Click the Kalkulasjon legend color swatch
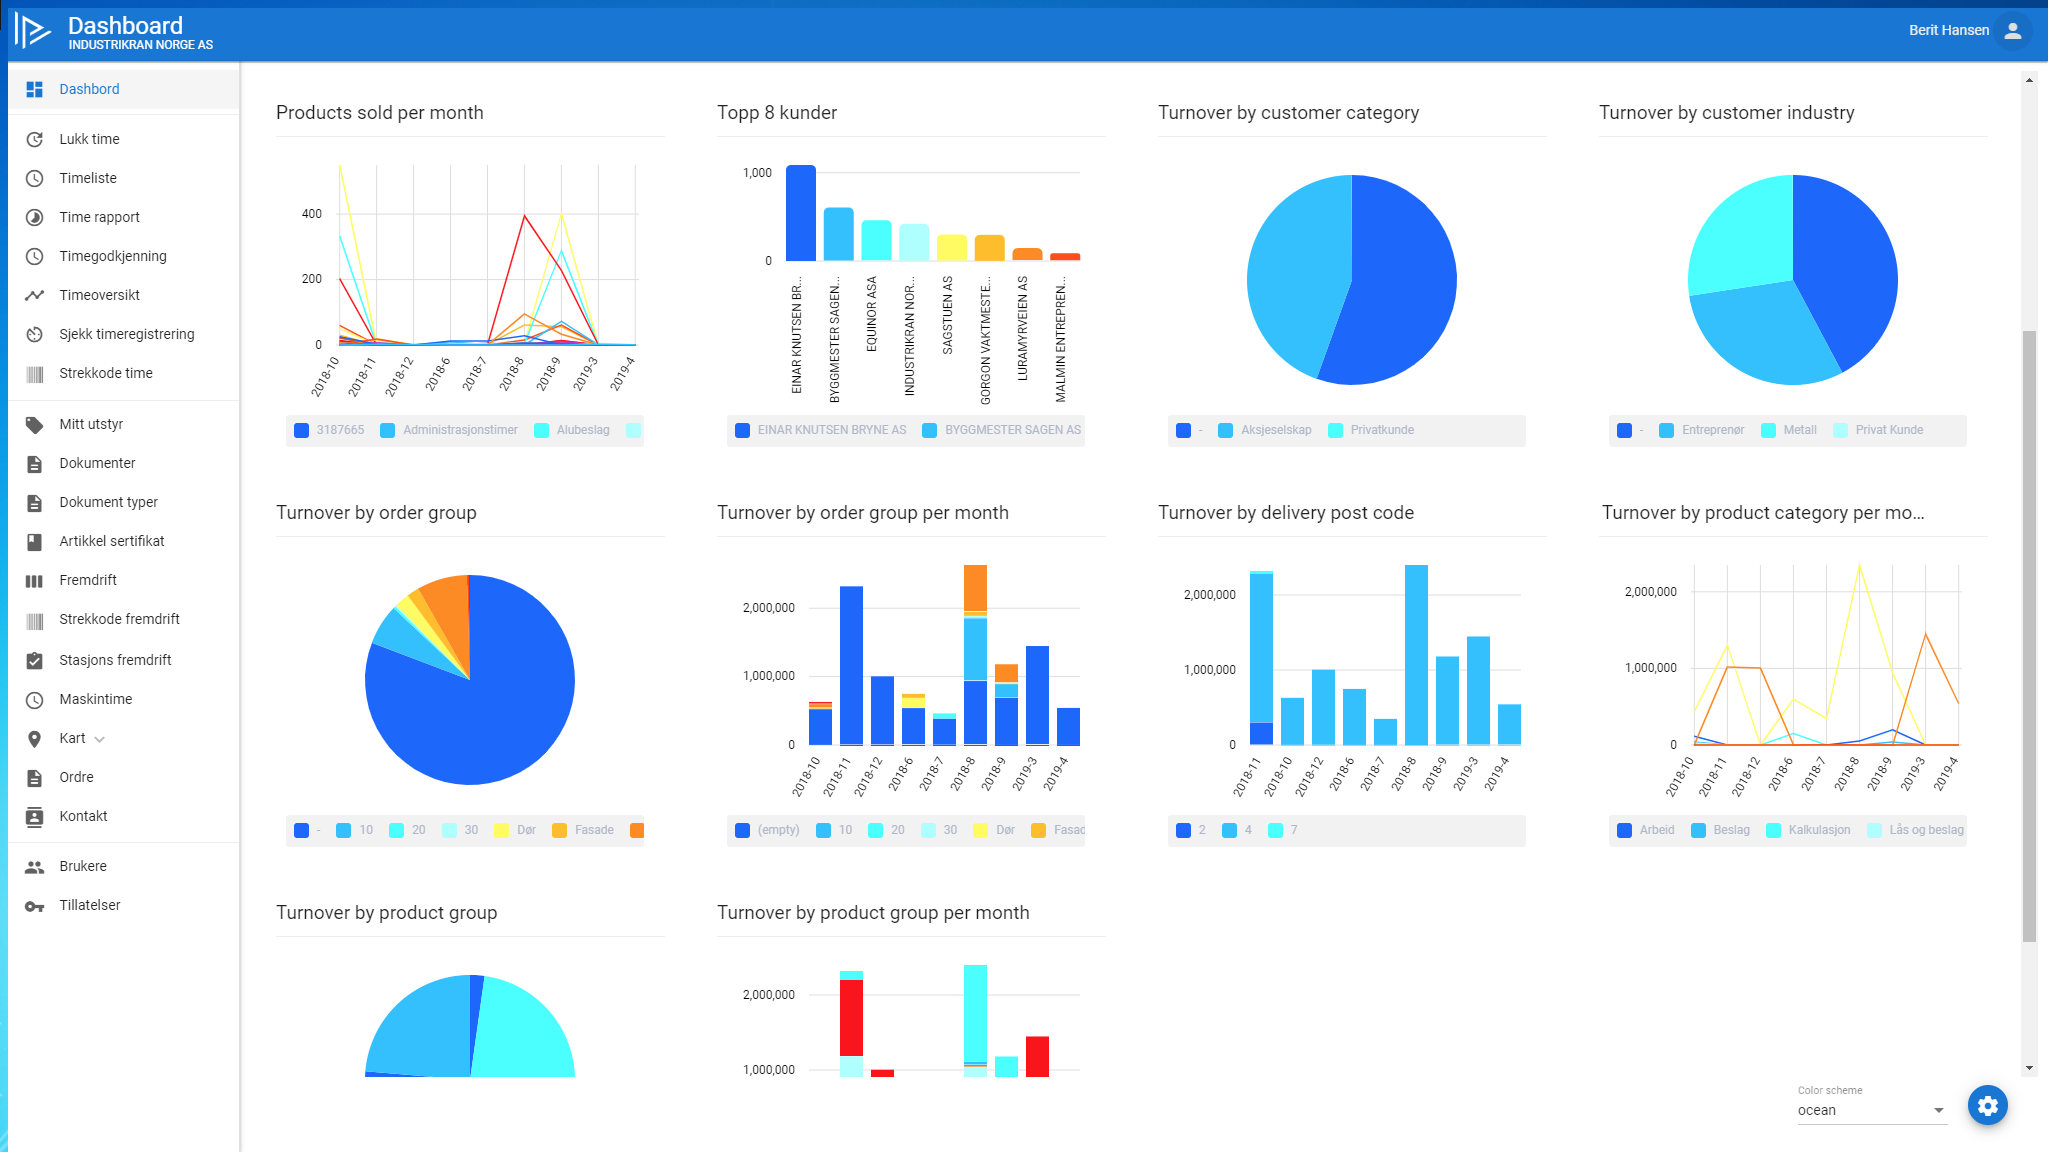 [1774, 830]
